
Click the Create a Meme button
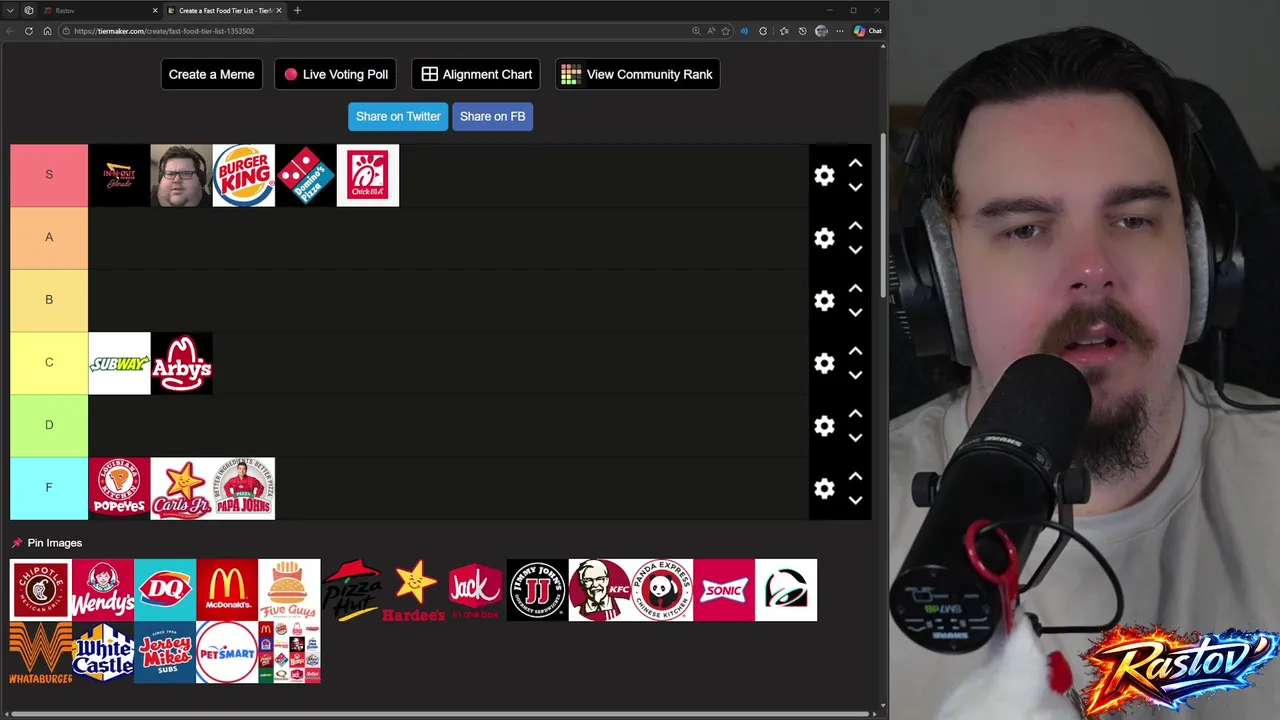(x=211, y=74)
